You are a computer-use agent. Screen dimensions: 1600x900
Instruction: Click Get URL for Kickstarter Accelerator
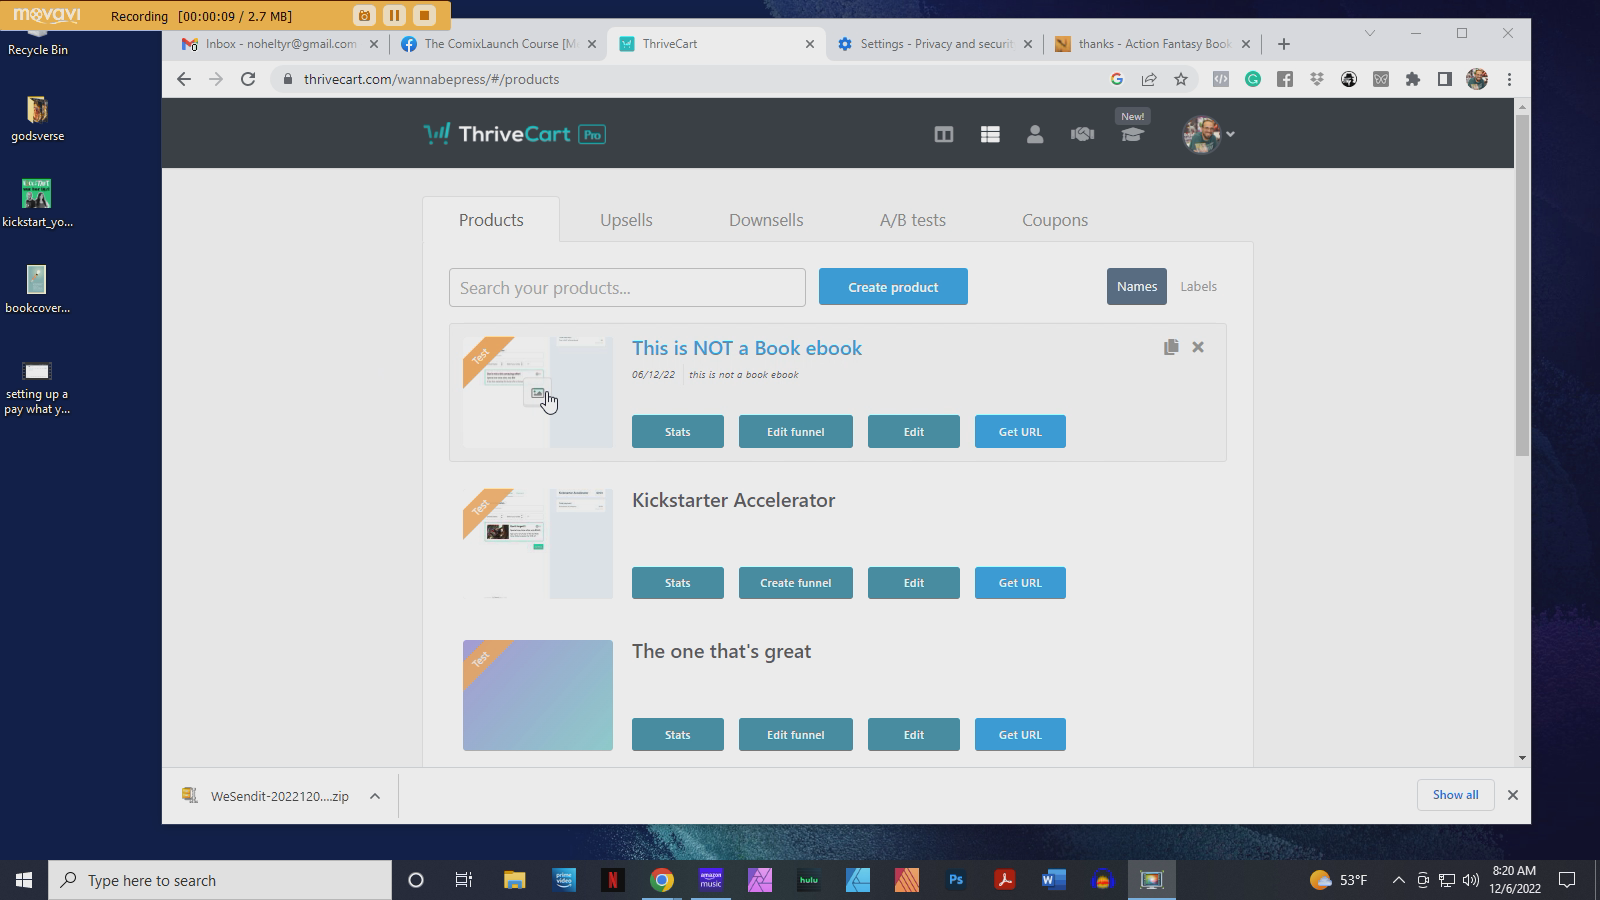1019,582
